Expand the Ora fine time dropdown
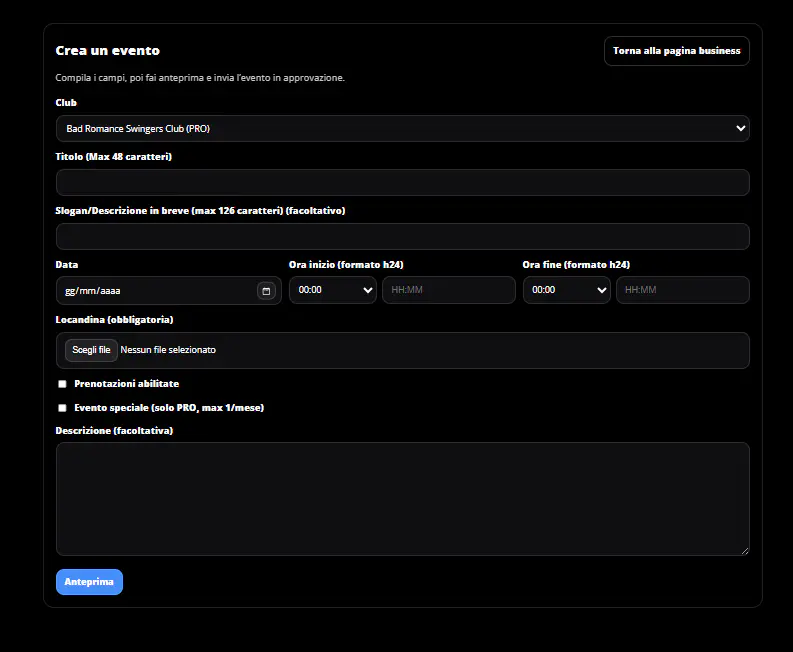Screen dimensions: 793x652 pyautogui.click(x=566, y=290)
